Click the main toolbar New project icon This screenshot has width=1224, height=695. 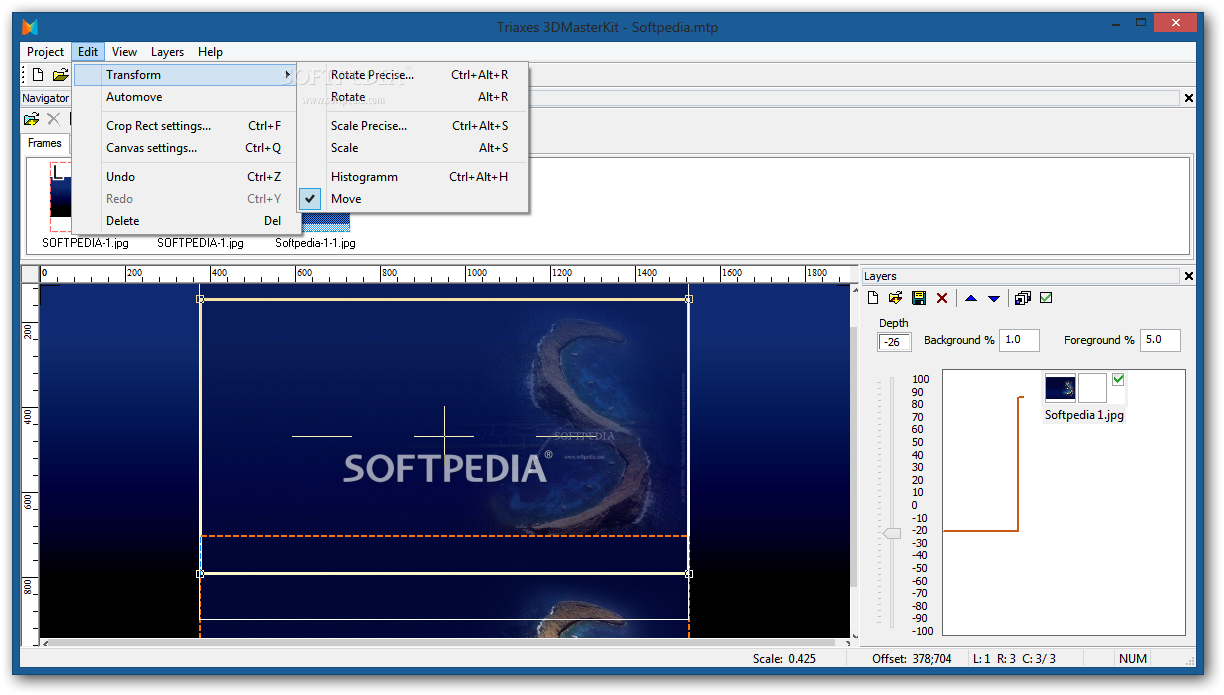38,75
